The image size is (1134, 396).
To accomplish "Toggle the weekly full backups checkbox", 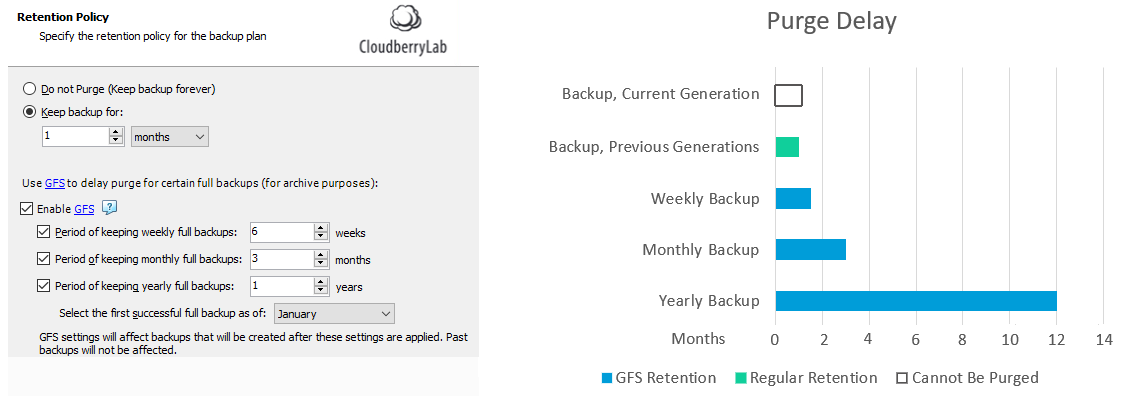I will pyautogui.click(x=43, y=232).
